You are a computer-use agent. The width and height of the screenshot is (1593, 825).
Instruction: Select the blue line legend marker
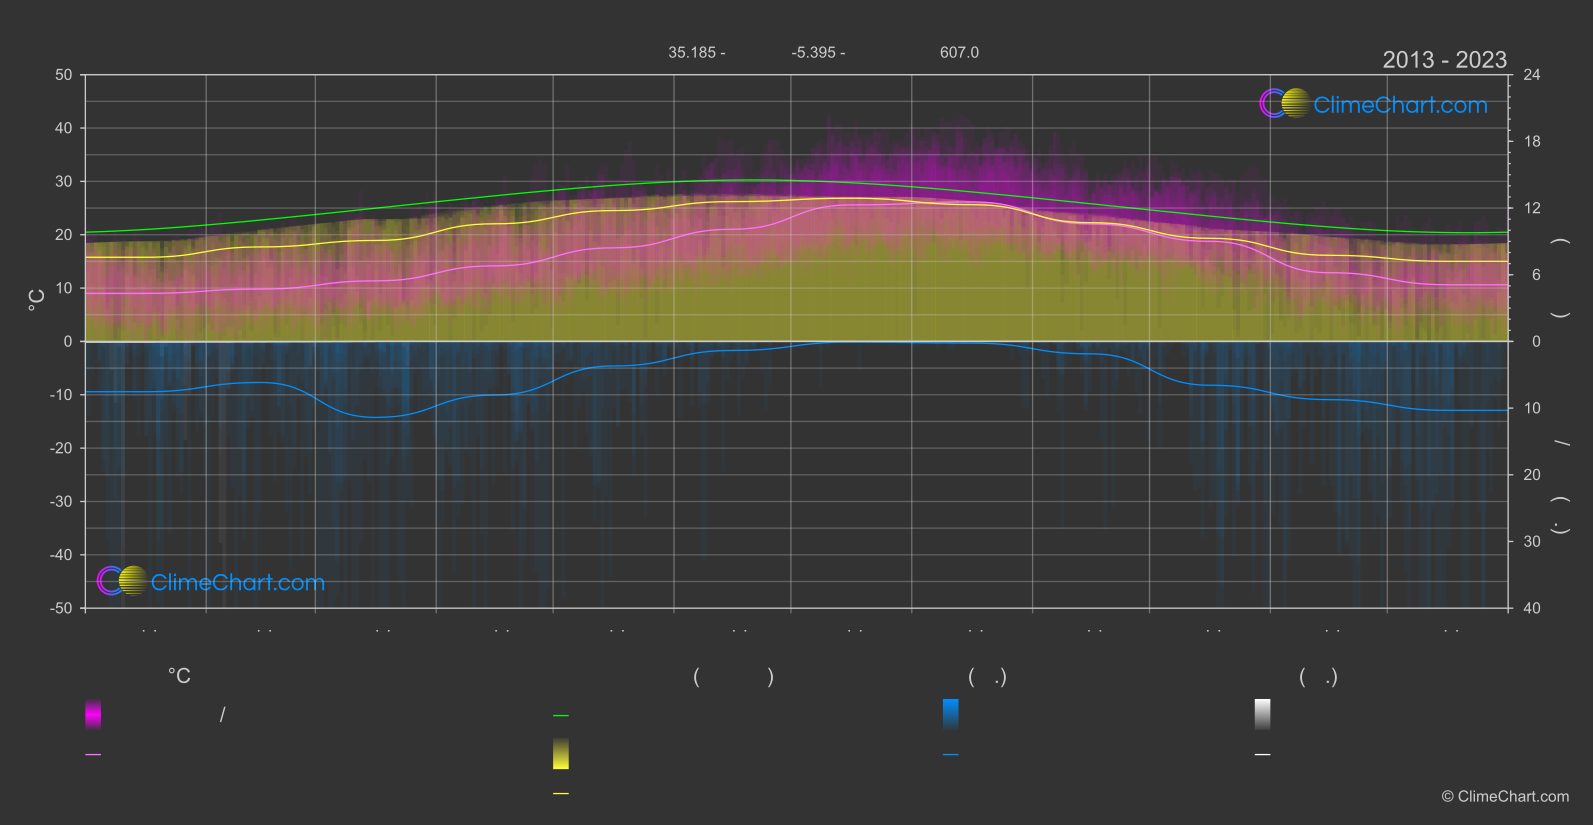[x=951, y=755]
